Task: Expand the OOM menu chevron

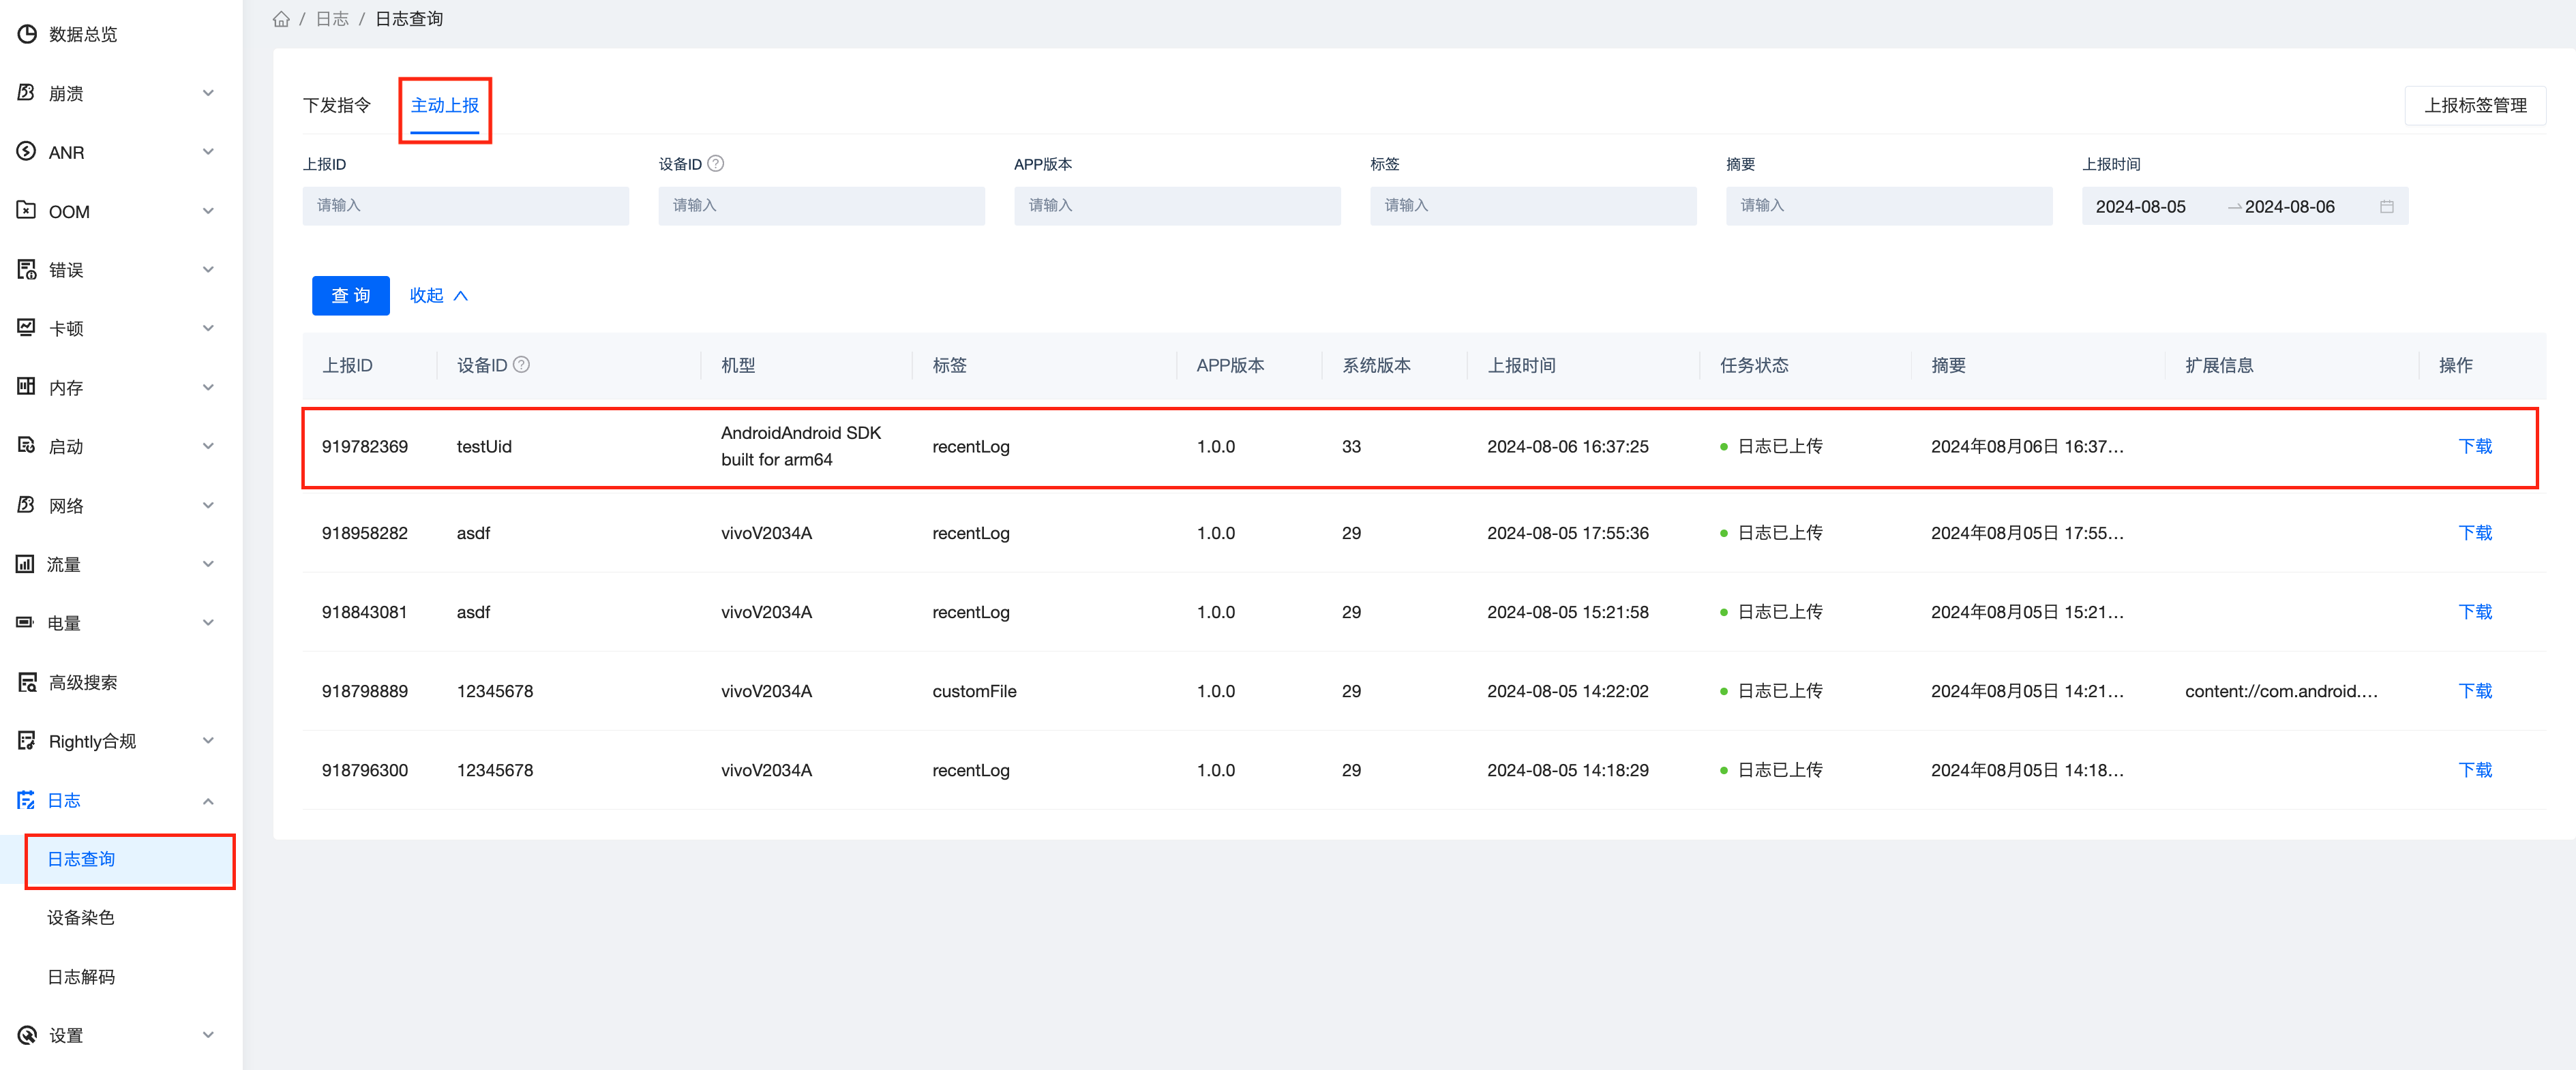Action: (x=208, y=211)
